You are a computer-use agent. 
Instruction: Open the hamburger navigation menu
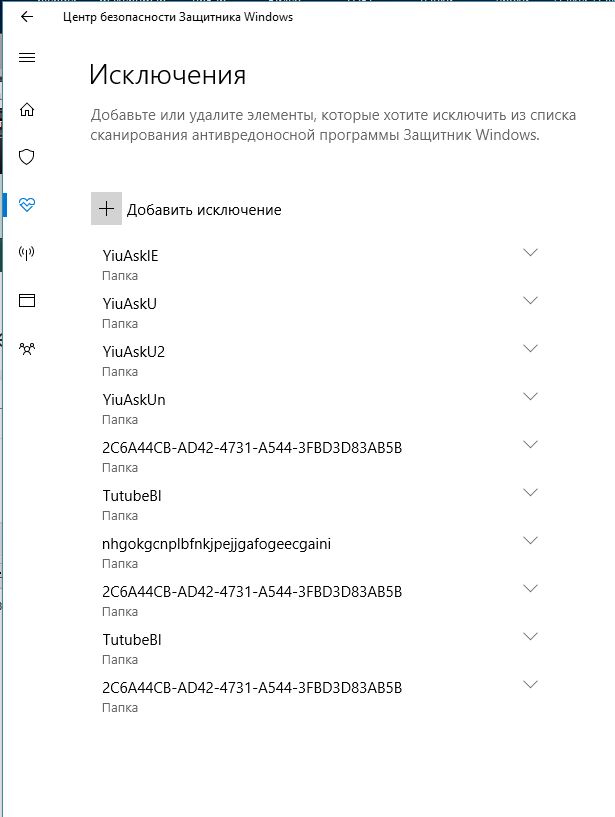pyautogui.click(x=27, y=58)
